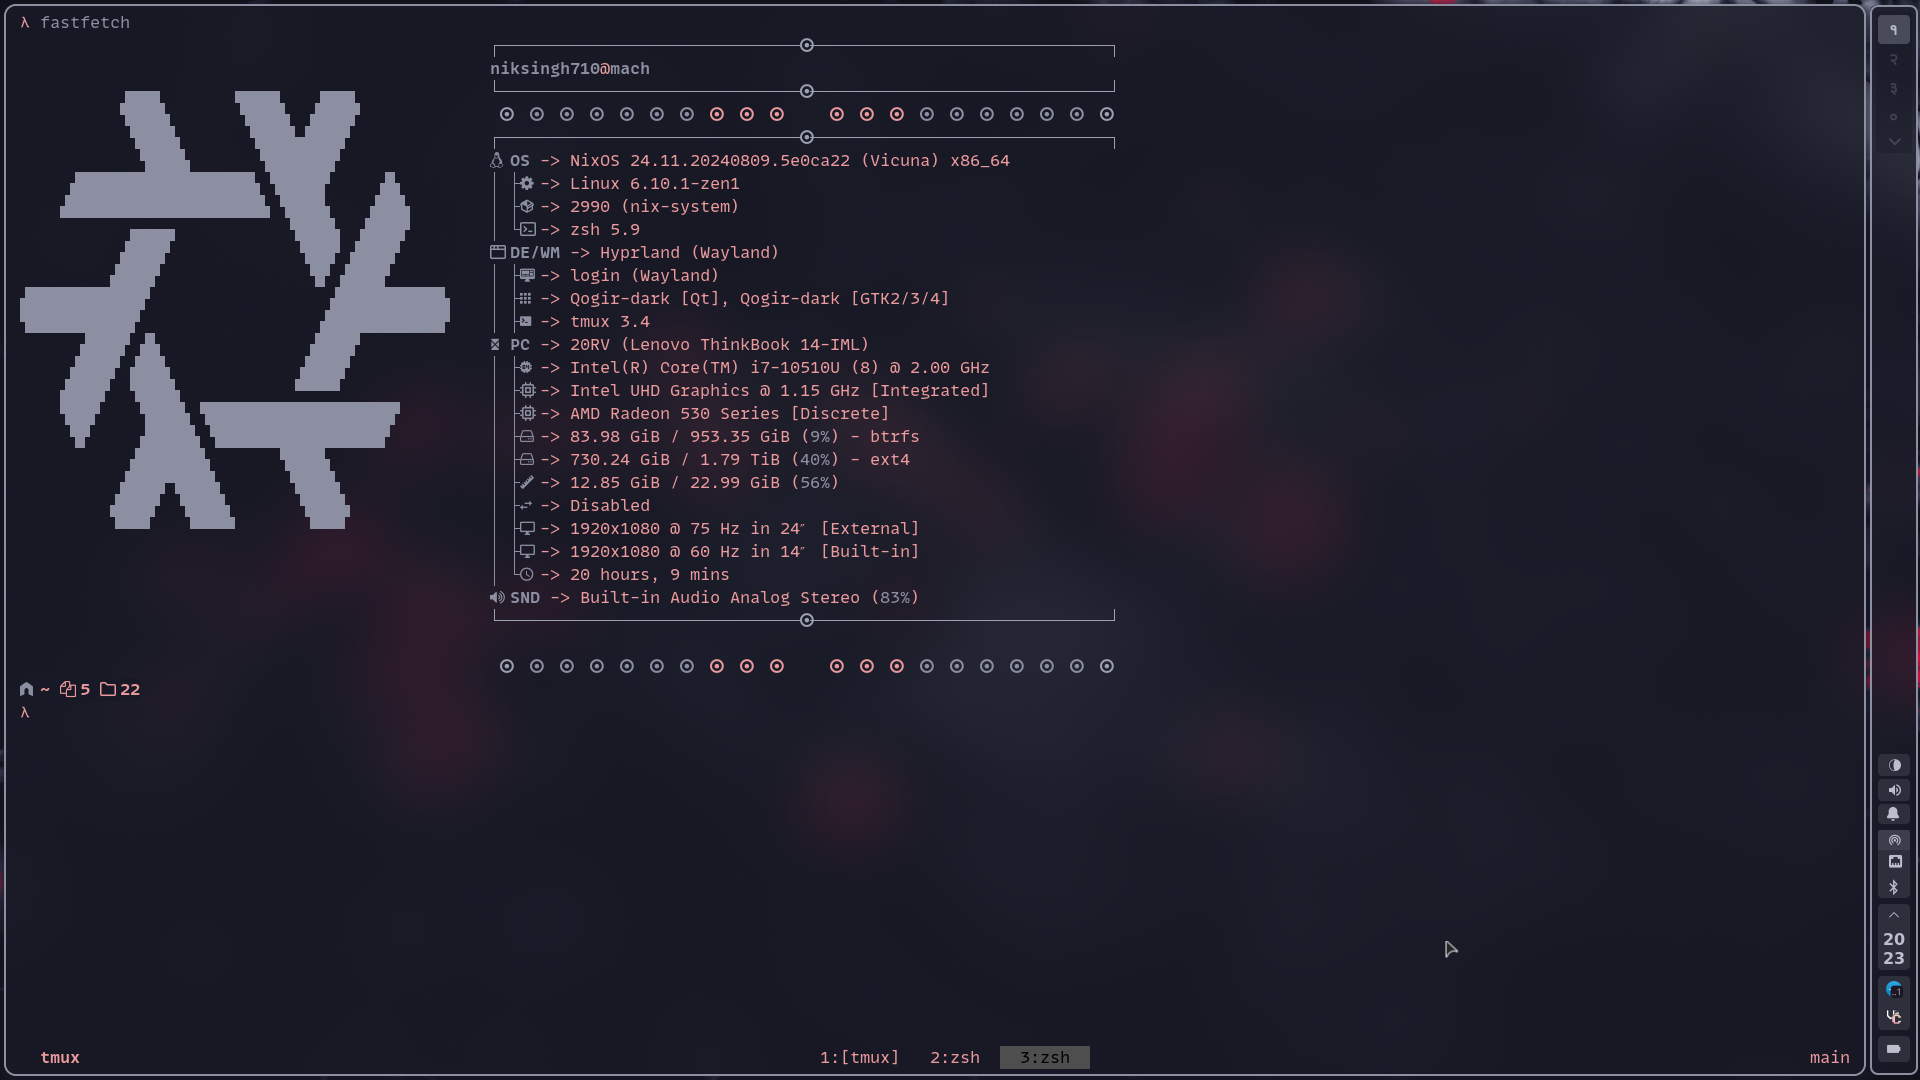Switch to tmux window 1:[tmux]
The width and height of the screenshot is (1920, 1080).
[x=859, y=1057]
